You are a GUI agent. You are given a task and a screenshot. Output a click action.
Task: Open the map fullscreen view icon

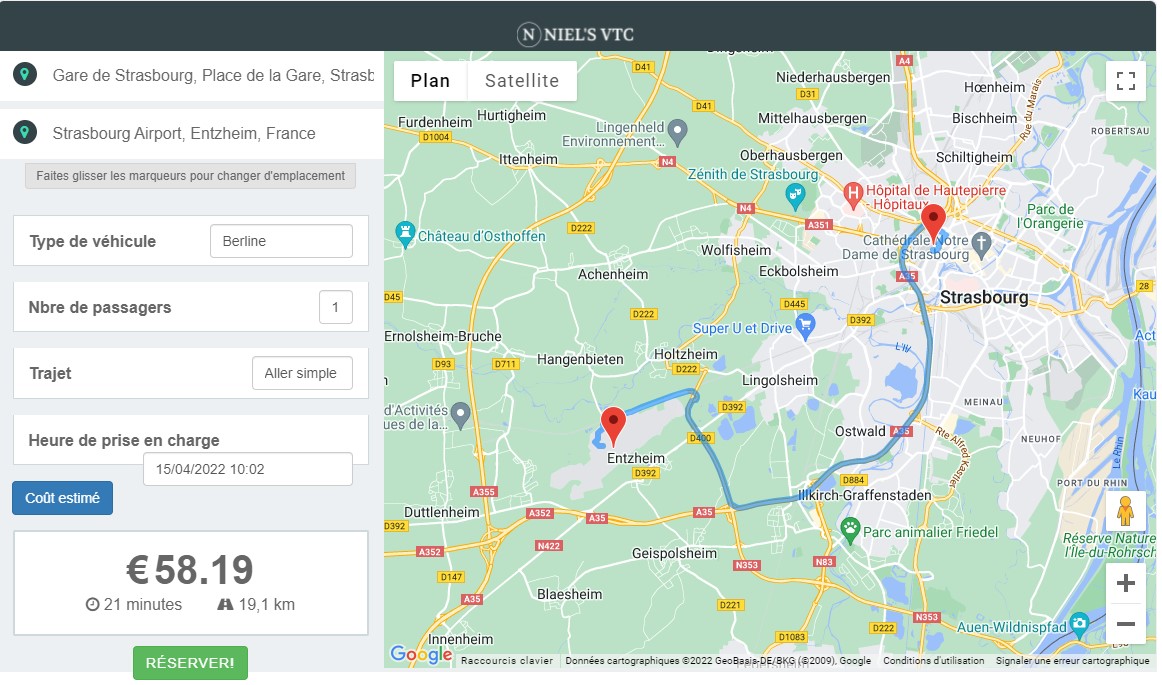pyautogui.click(x=1126, y=81)
